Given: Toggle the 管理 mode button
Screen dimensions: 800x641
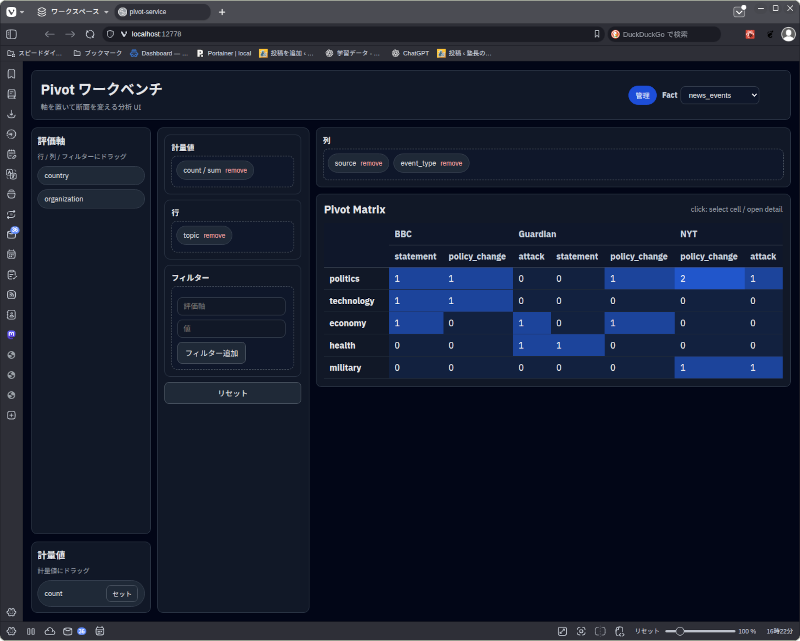Looking at the screenshot, I should pyautogui.click(x=642, y=95).
